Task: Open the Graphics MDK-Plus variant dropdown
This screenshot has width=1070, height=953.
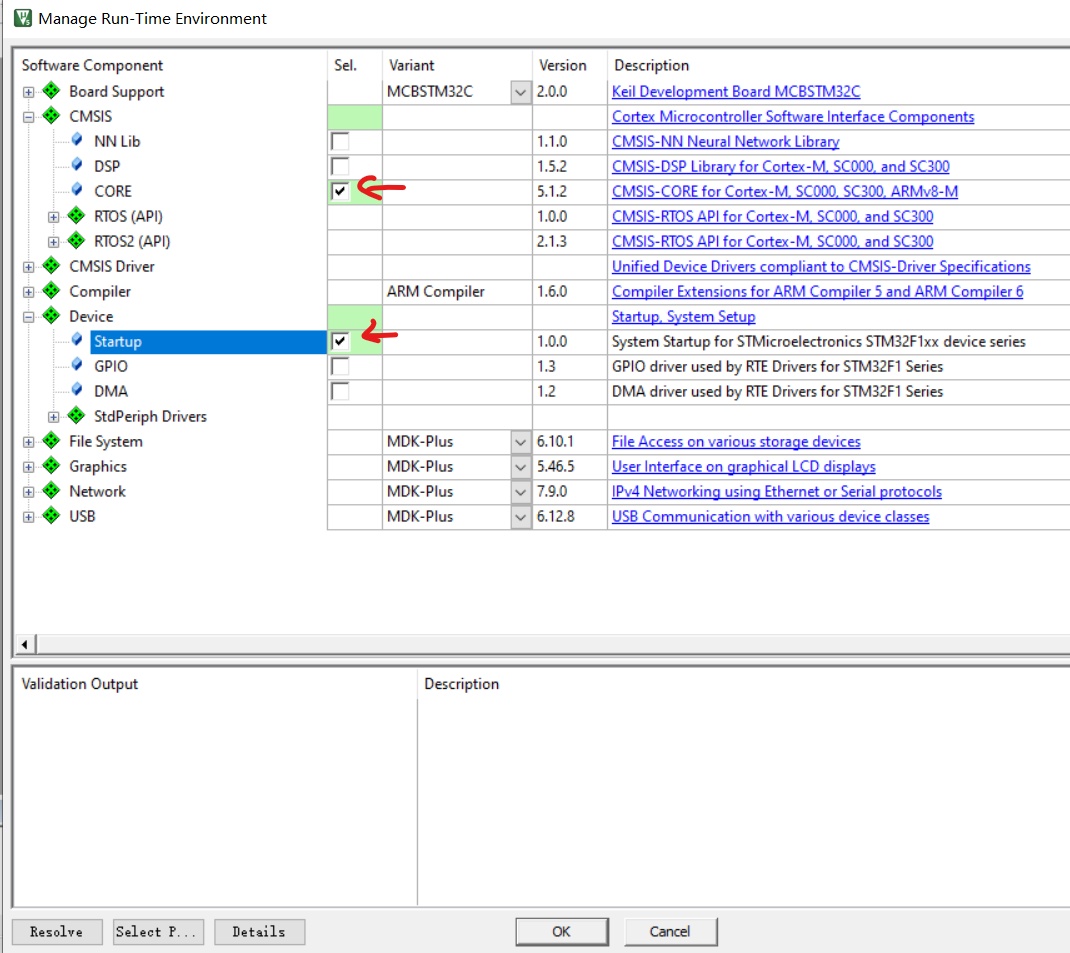Action: pos(521,467)
